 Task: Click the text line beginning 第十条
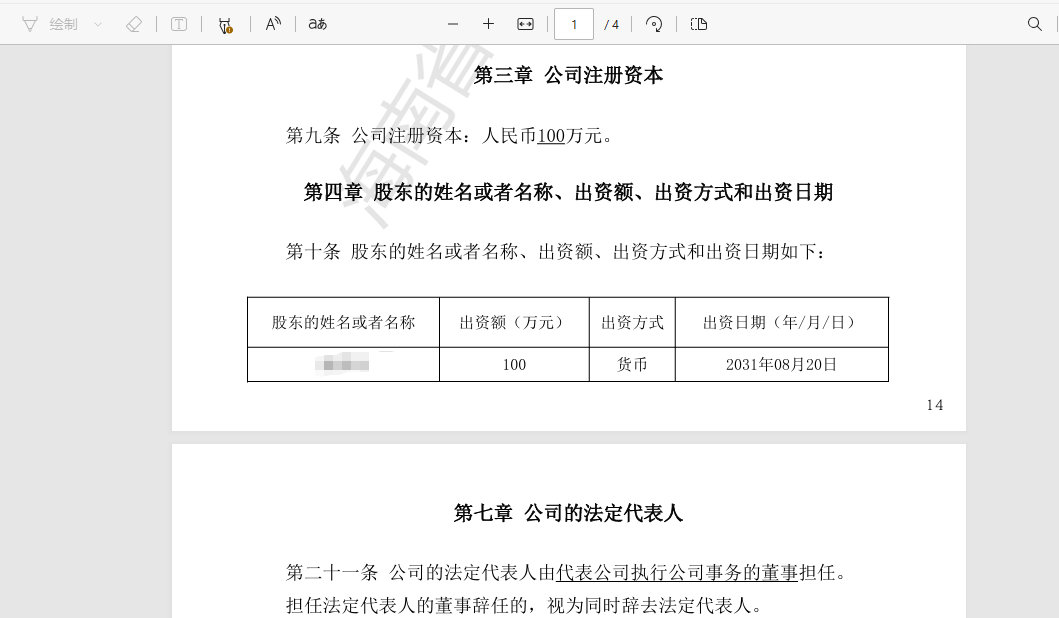click(555, 252)
